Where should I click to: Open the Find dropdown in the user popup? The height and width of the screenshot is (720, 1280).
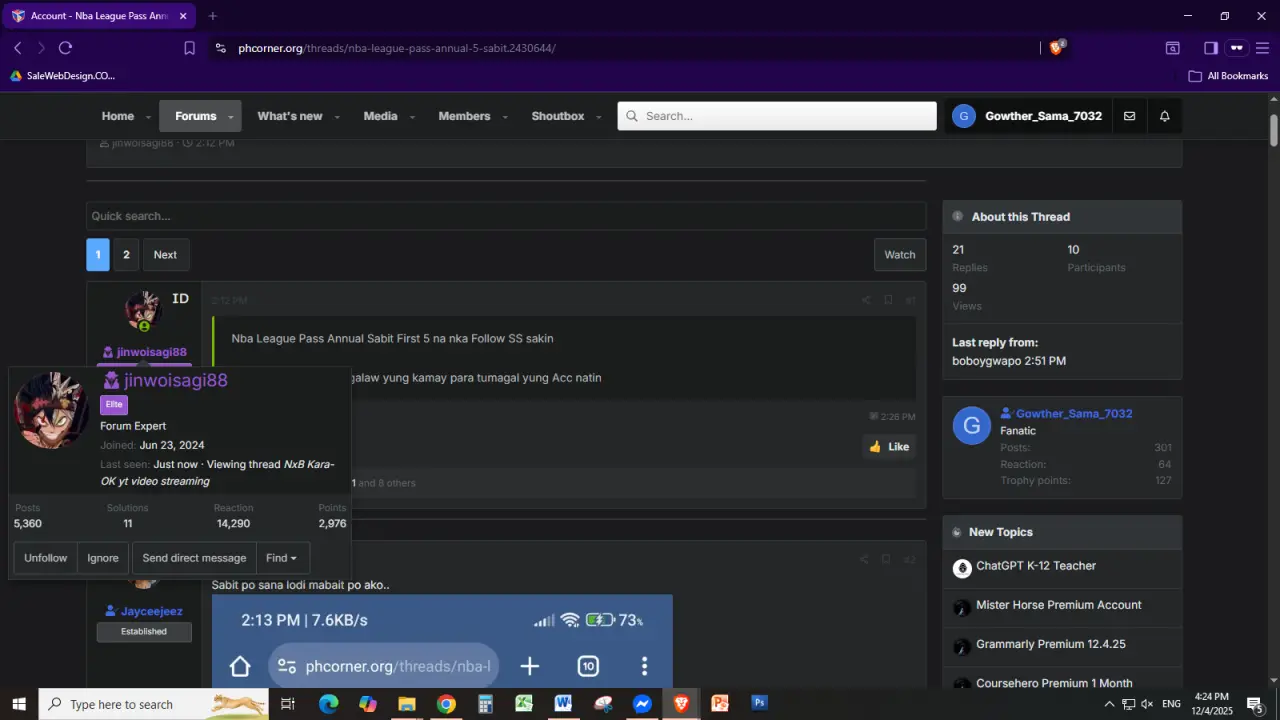coord(282,558)
